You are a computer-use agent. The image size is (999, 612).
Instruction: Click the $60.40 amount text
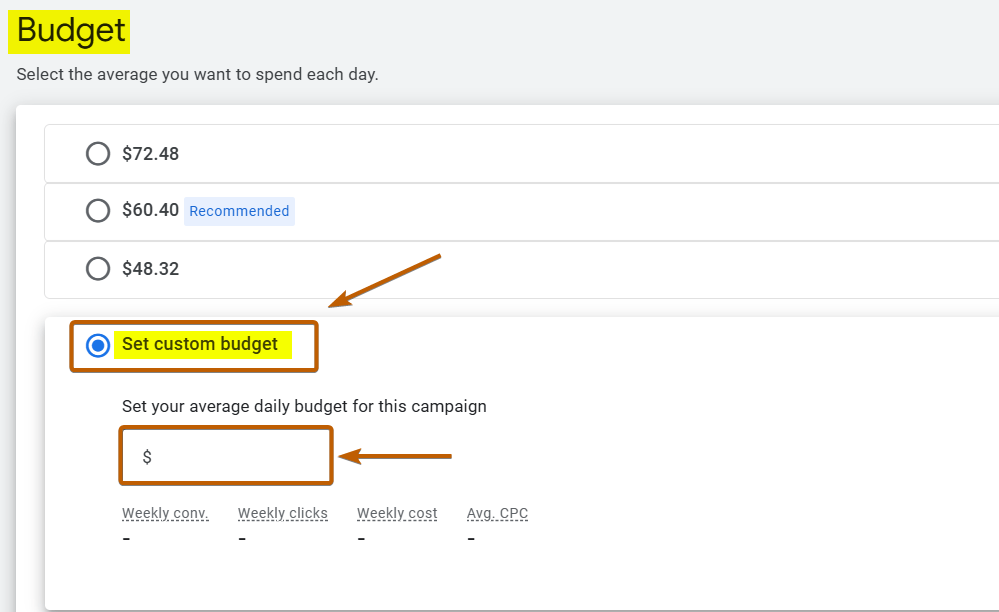150,211
